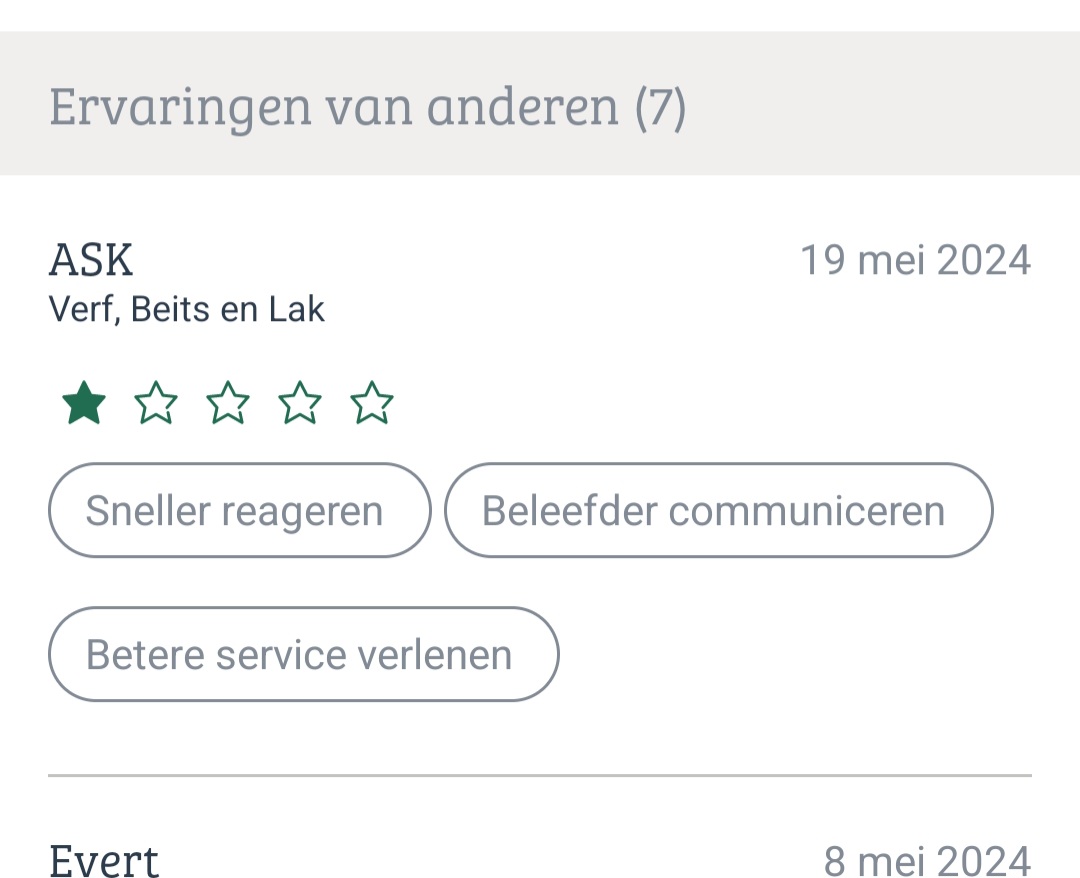Click the divider line between the reviews
Image resolution: width=1080 pixels, height=878 pixels.
click(x=540, y=775)
